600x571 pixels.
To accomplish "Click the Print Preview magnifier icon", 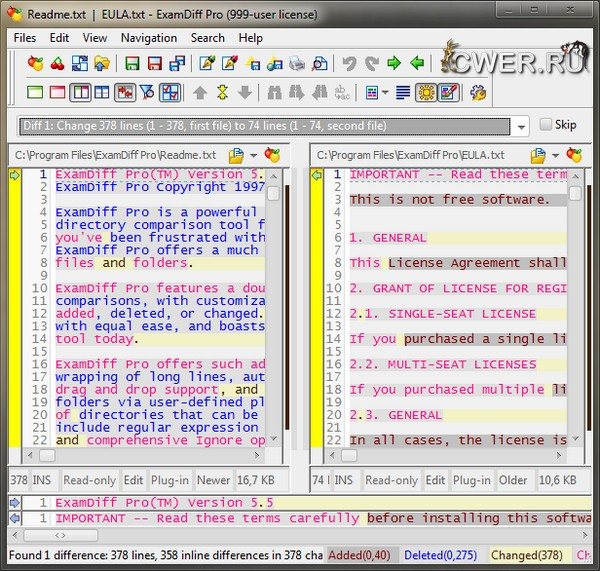I will click(x=320, y=64).
